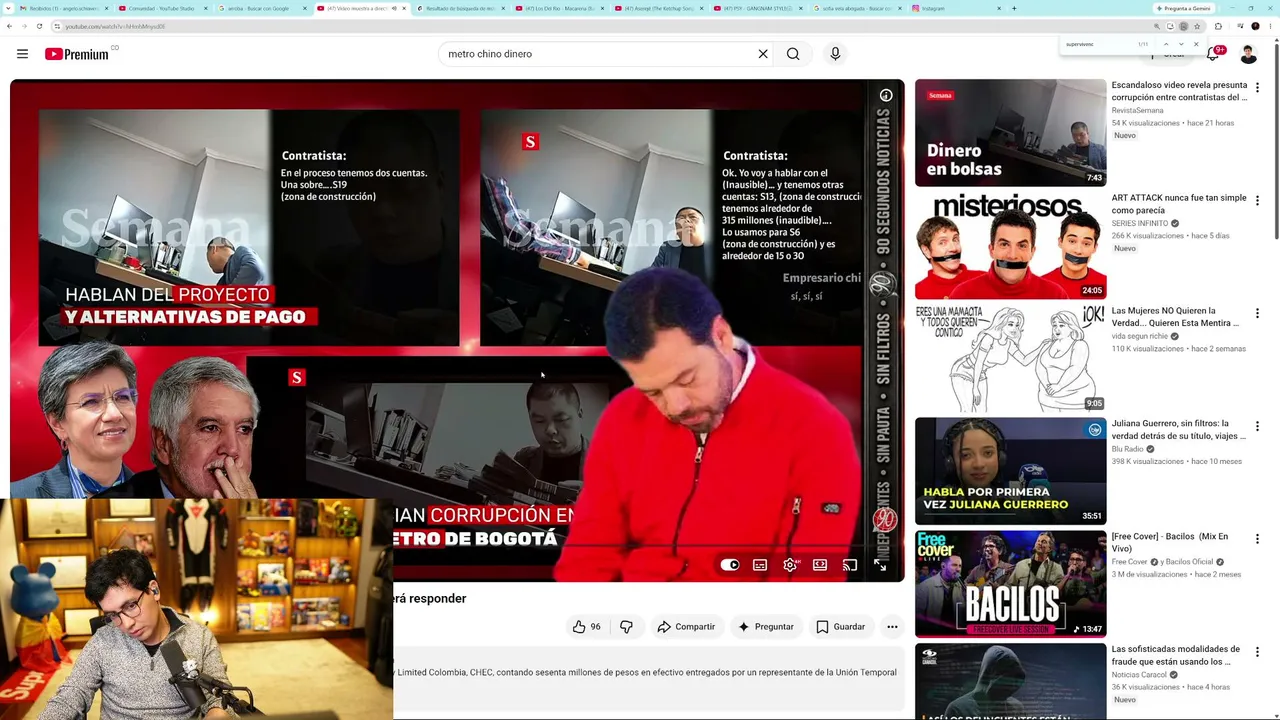Switch to the YouTube Studio Comunidad tab

tap(161, 8)
